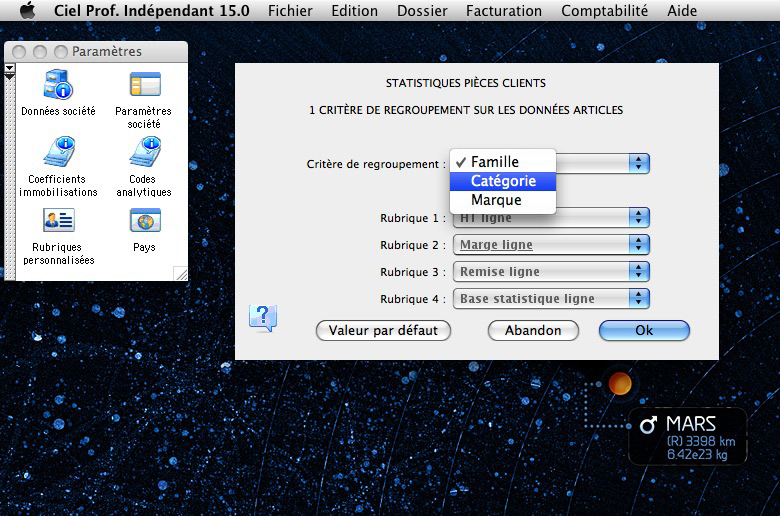This screenshot has width=780, height=516.
Task: Open the Aide menu
Action: [682, 10]
